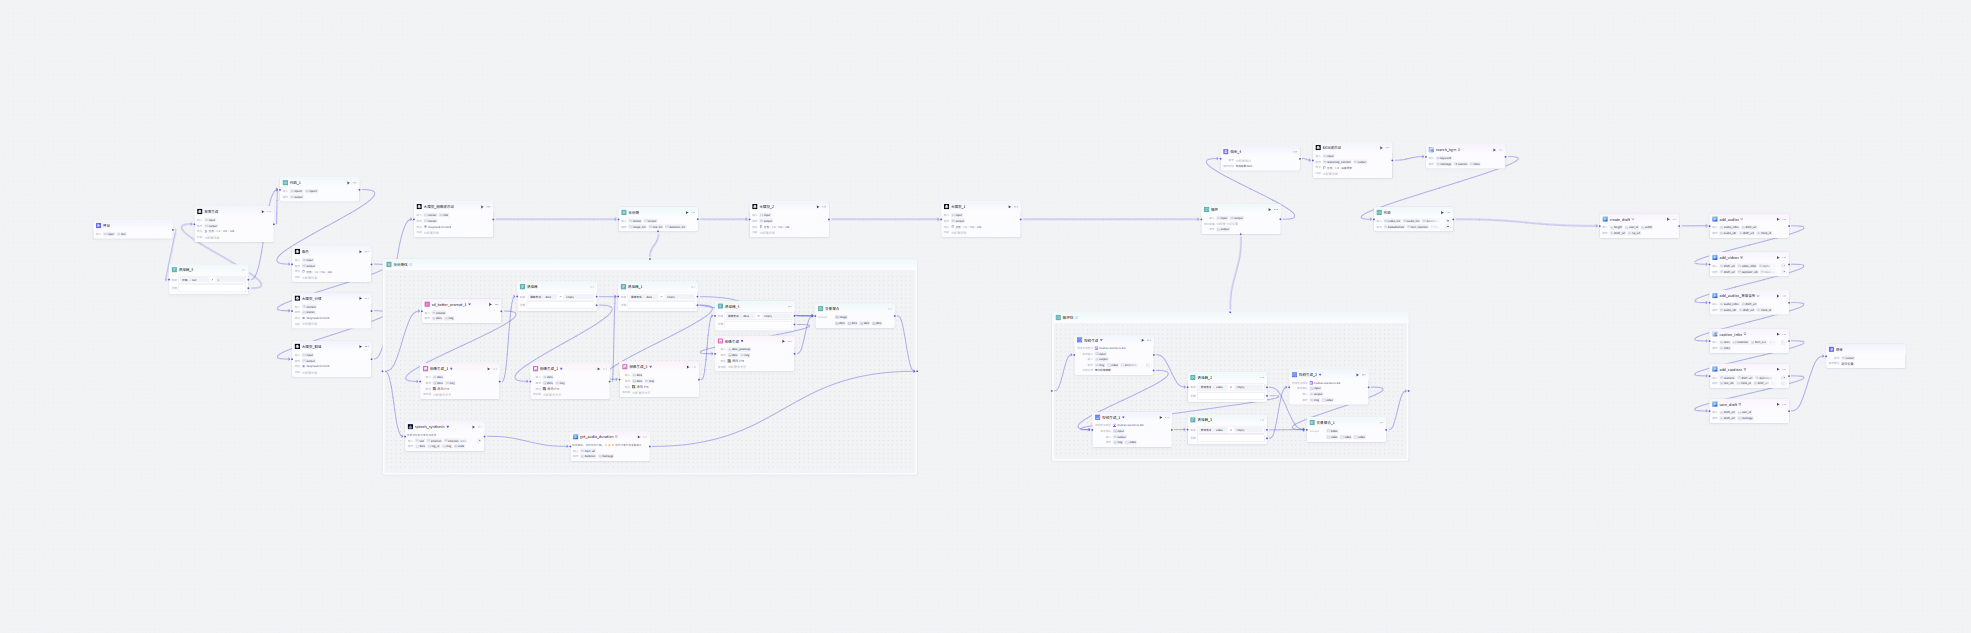
Task: Run the save_draft node
Action: click(x=1778, y=405)
